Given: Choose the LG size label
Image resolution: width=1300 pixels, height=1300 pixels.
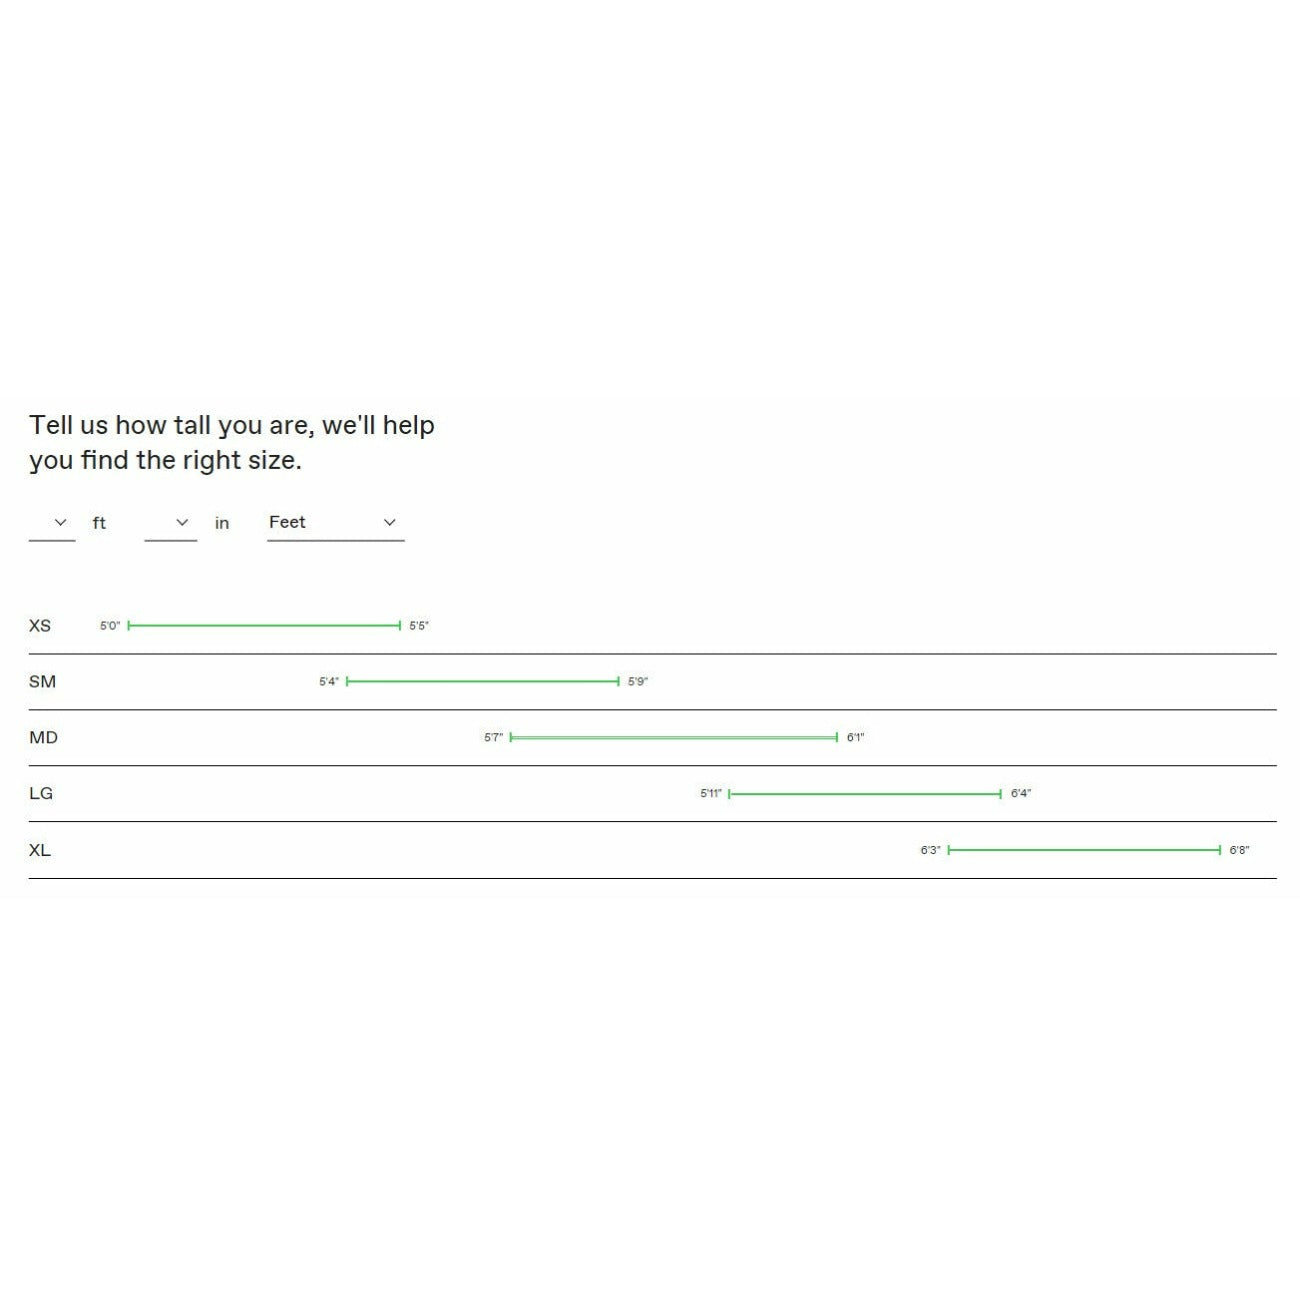Looking at the screenshot, I should coord(41,794).
